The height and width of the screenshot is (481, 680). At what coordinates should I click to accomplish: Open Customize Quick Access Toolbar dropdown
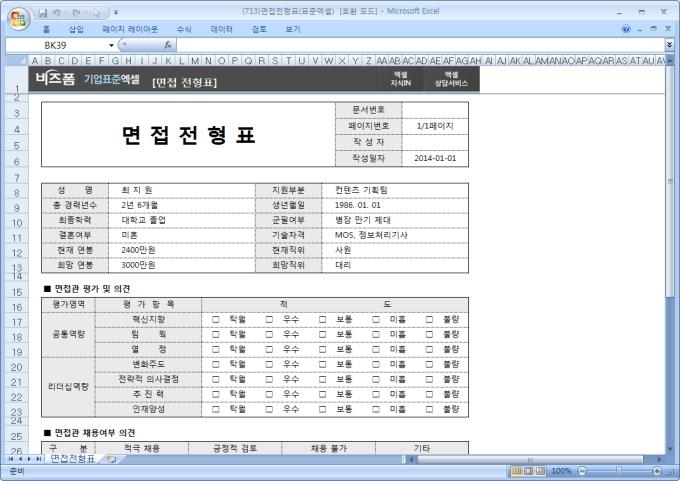pyautogui.click(x=116, y=13)
